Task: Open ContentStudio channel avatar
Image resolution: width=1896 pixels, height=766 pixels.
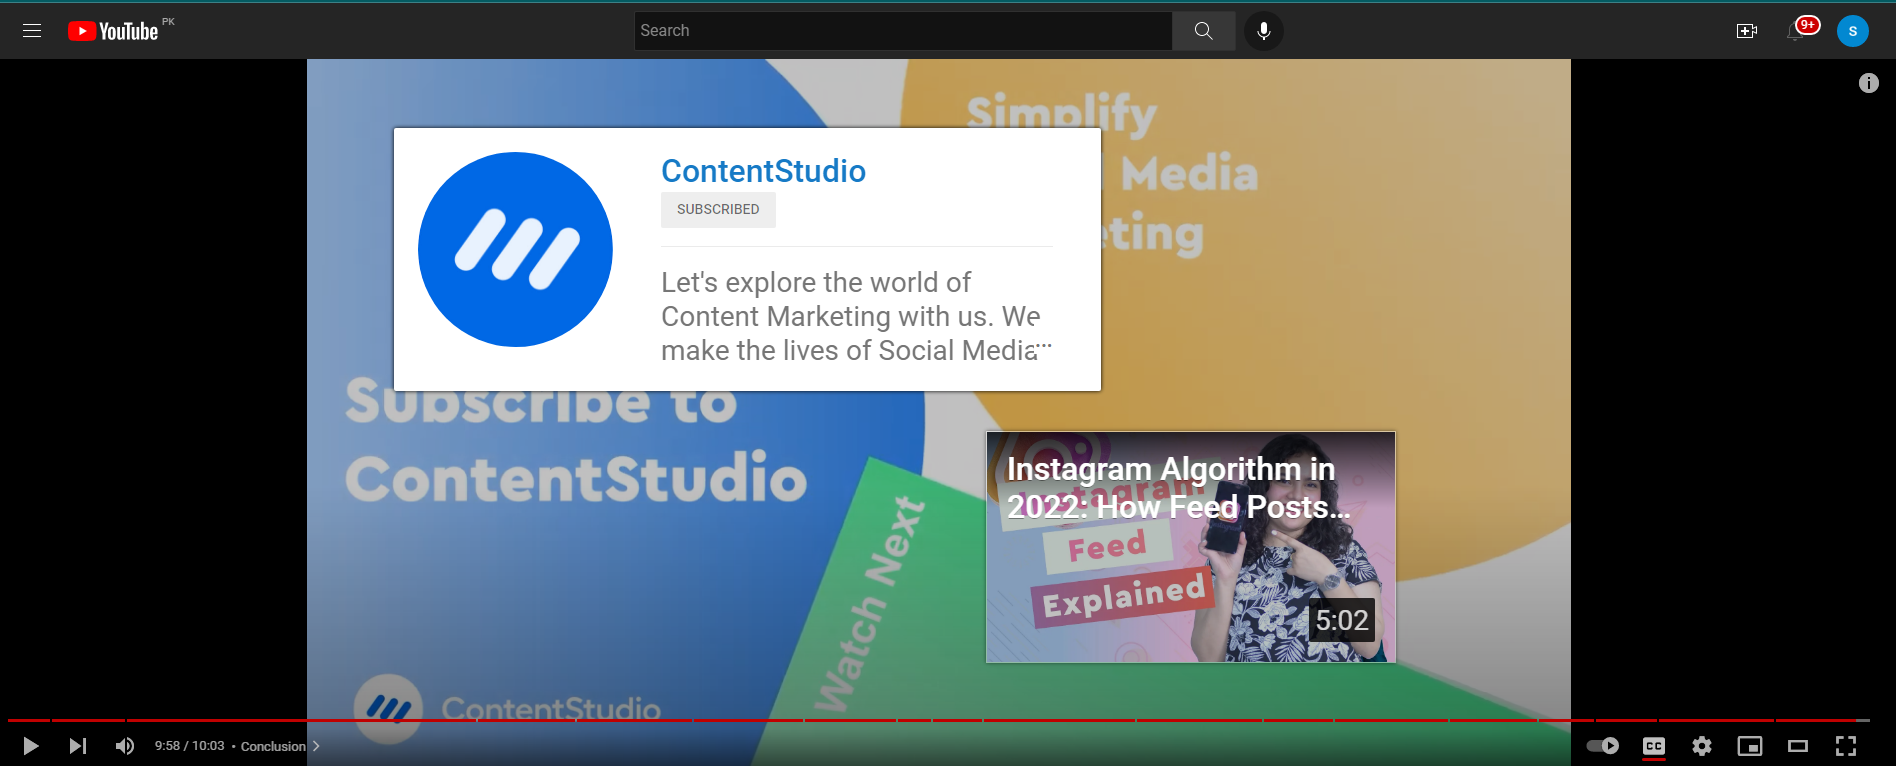Action: tap(515, 250)
